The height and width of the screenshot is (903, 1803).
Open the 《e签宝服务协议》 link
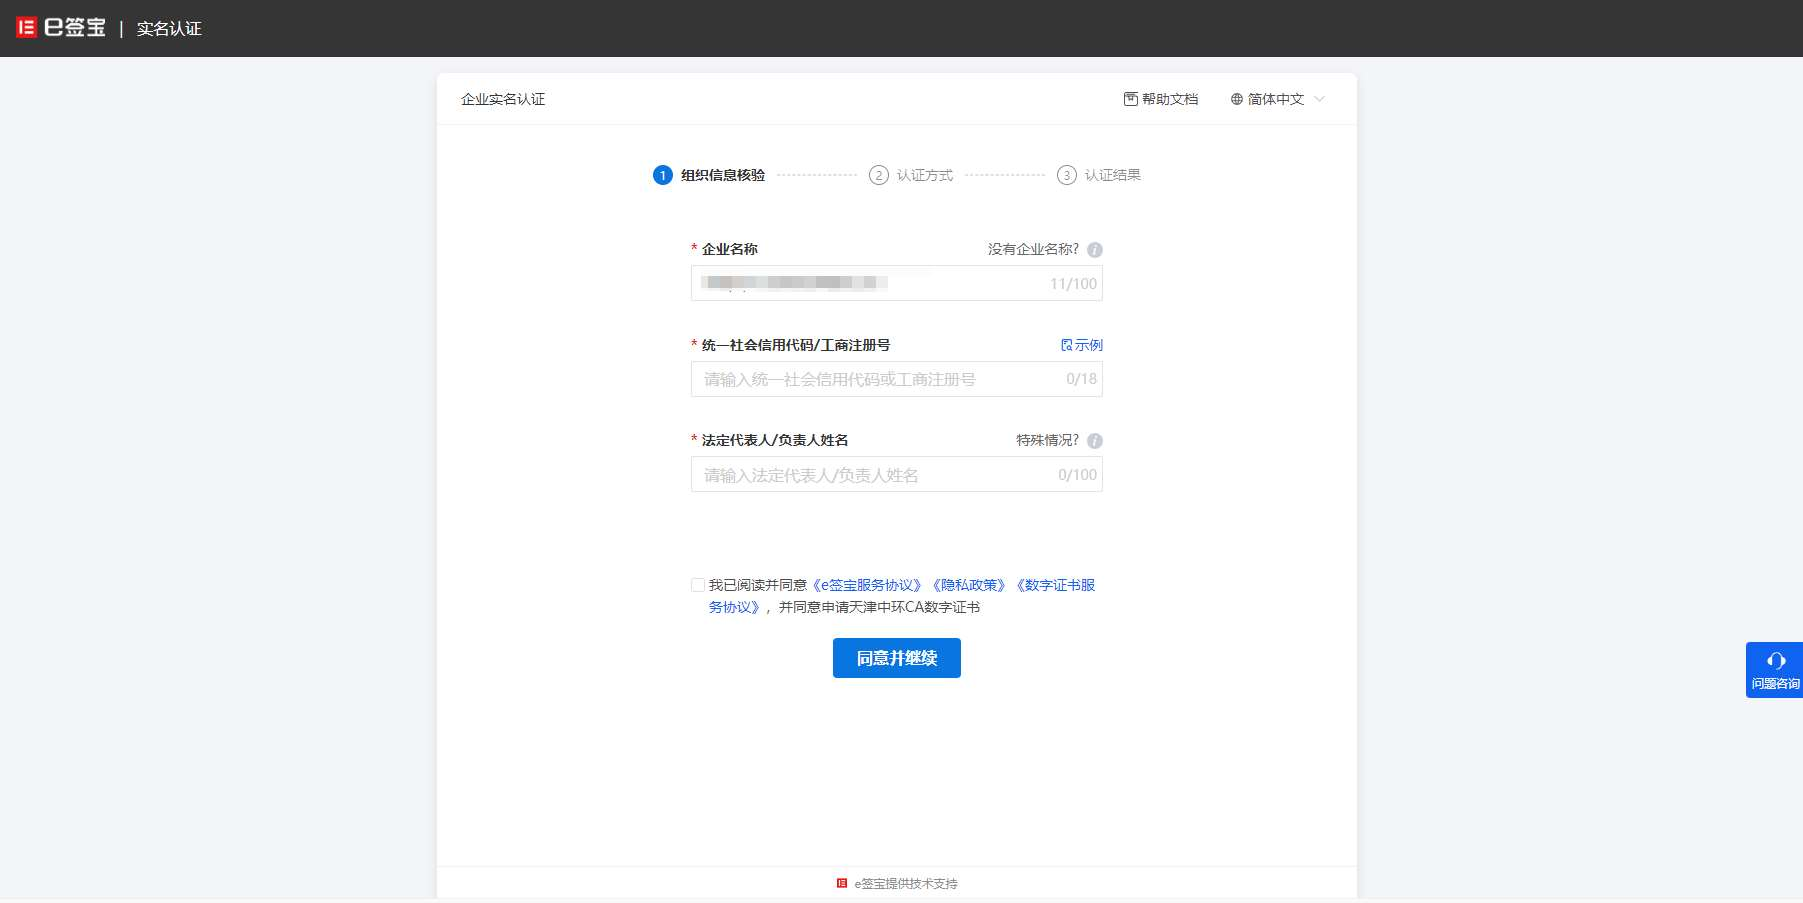[x=867, y=585]
